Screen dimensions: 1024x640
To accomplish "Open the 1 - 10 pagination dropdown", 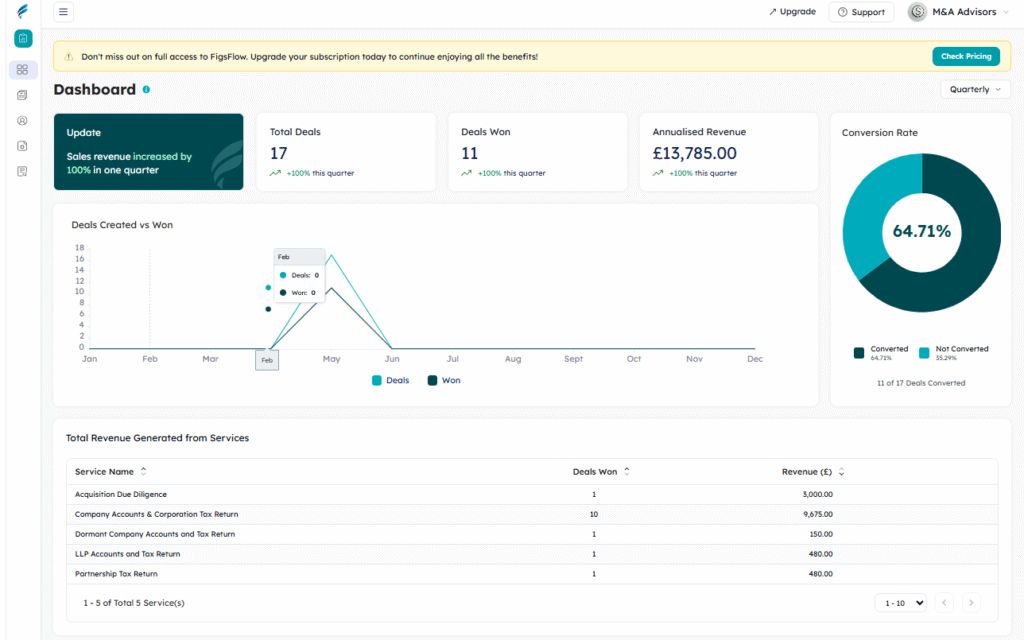I will click(x=900, y=602).
